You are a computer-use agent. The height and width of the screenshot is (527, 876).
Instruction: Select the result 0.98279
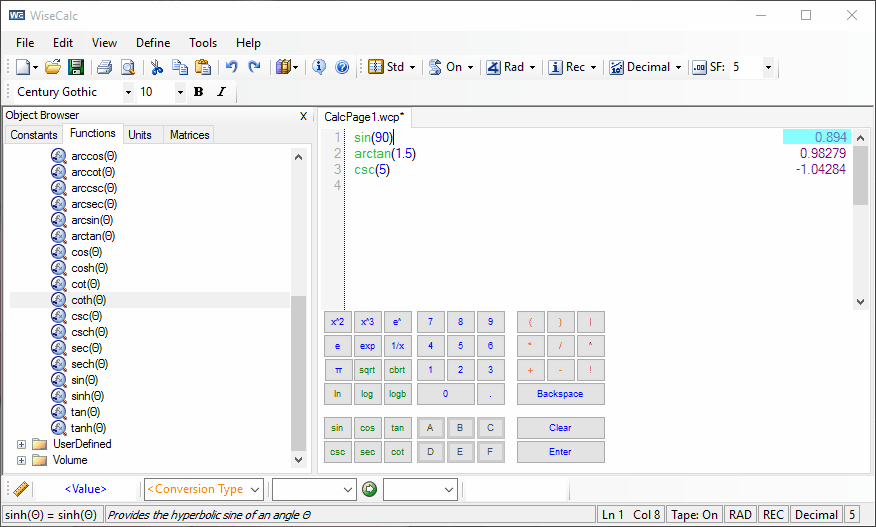pyautogui.click(x=822, y=153)
